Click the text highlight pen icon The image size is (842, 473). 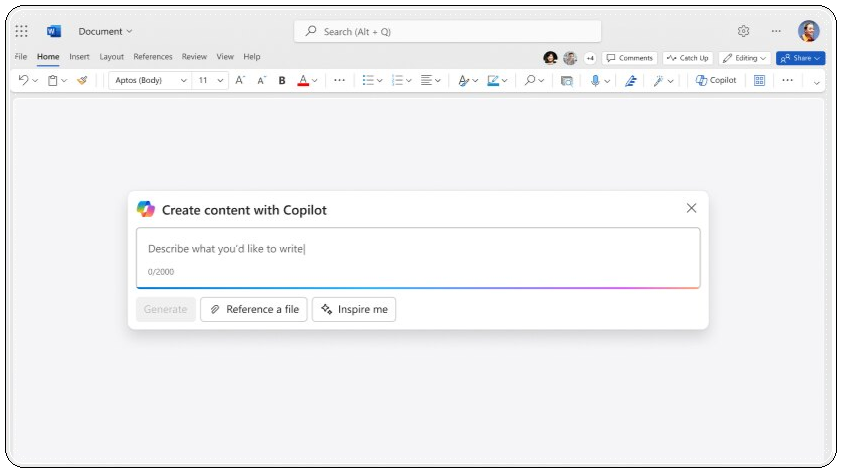[x=493, y=81]
